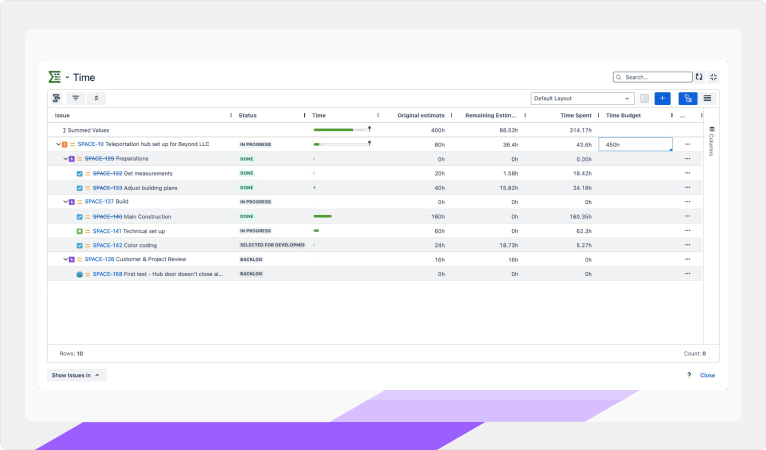766x450 pixels.
Task: Click the save layout disk icon
Action: [x=644, y=98]
